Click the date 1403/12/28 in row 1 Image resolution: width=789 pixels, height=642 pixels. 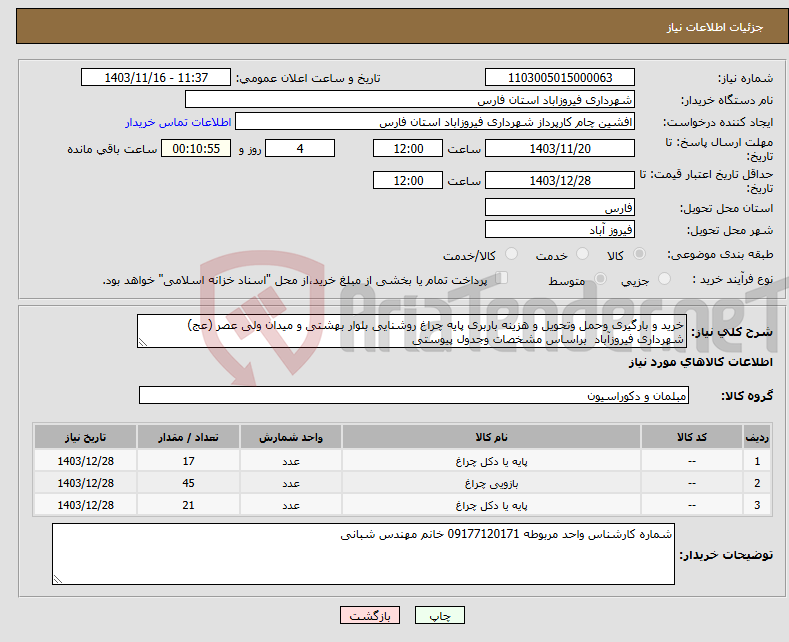point(86,461)
